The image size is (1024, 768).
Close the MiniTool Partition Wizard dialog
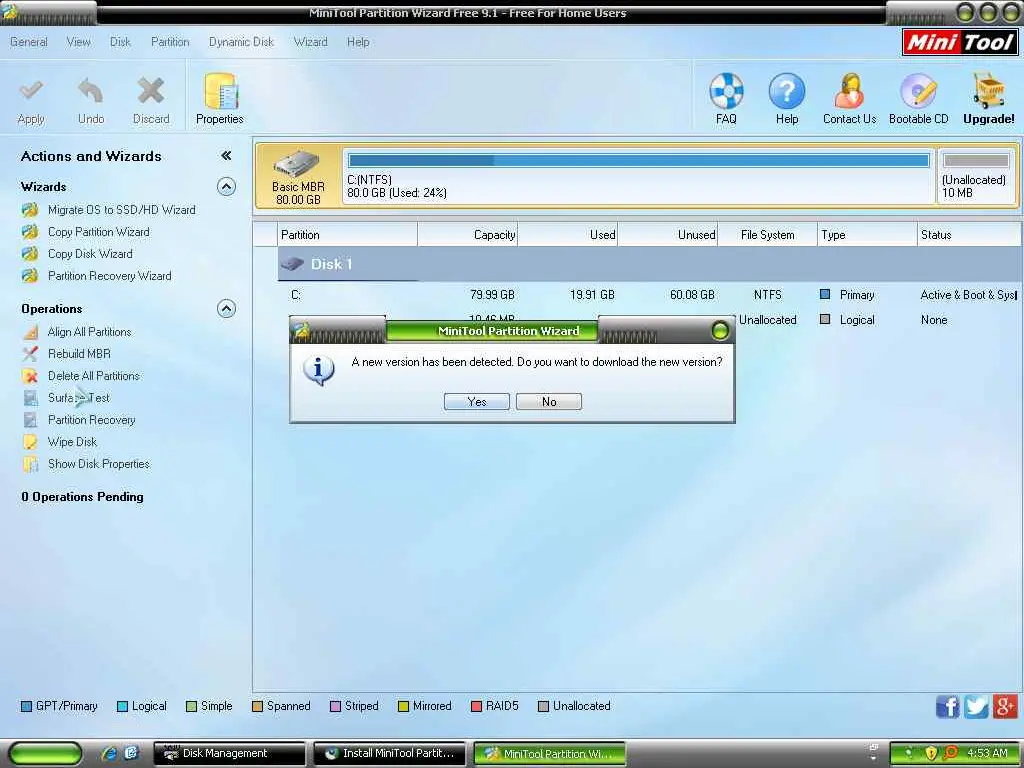[720, 330]
